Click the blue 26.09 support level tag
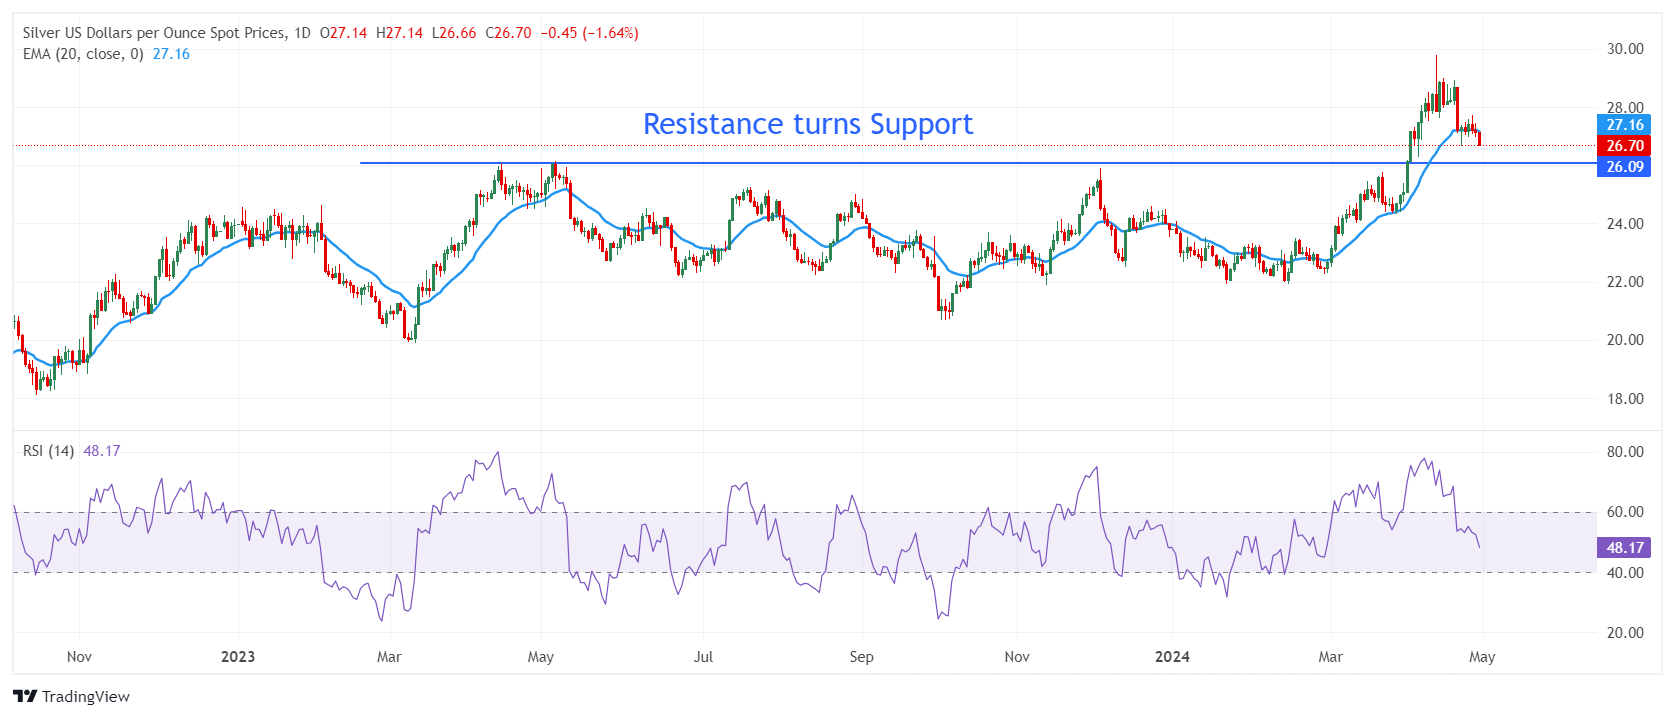 [1624, 167]
